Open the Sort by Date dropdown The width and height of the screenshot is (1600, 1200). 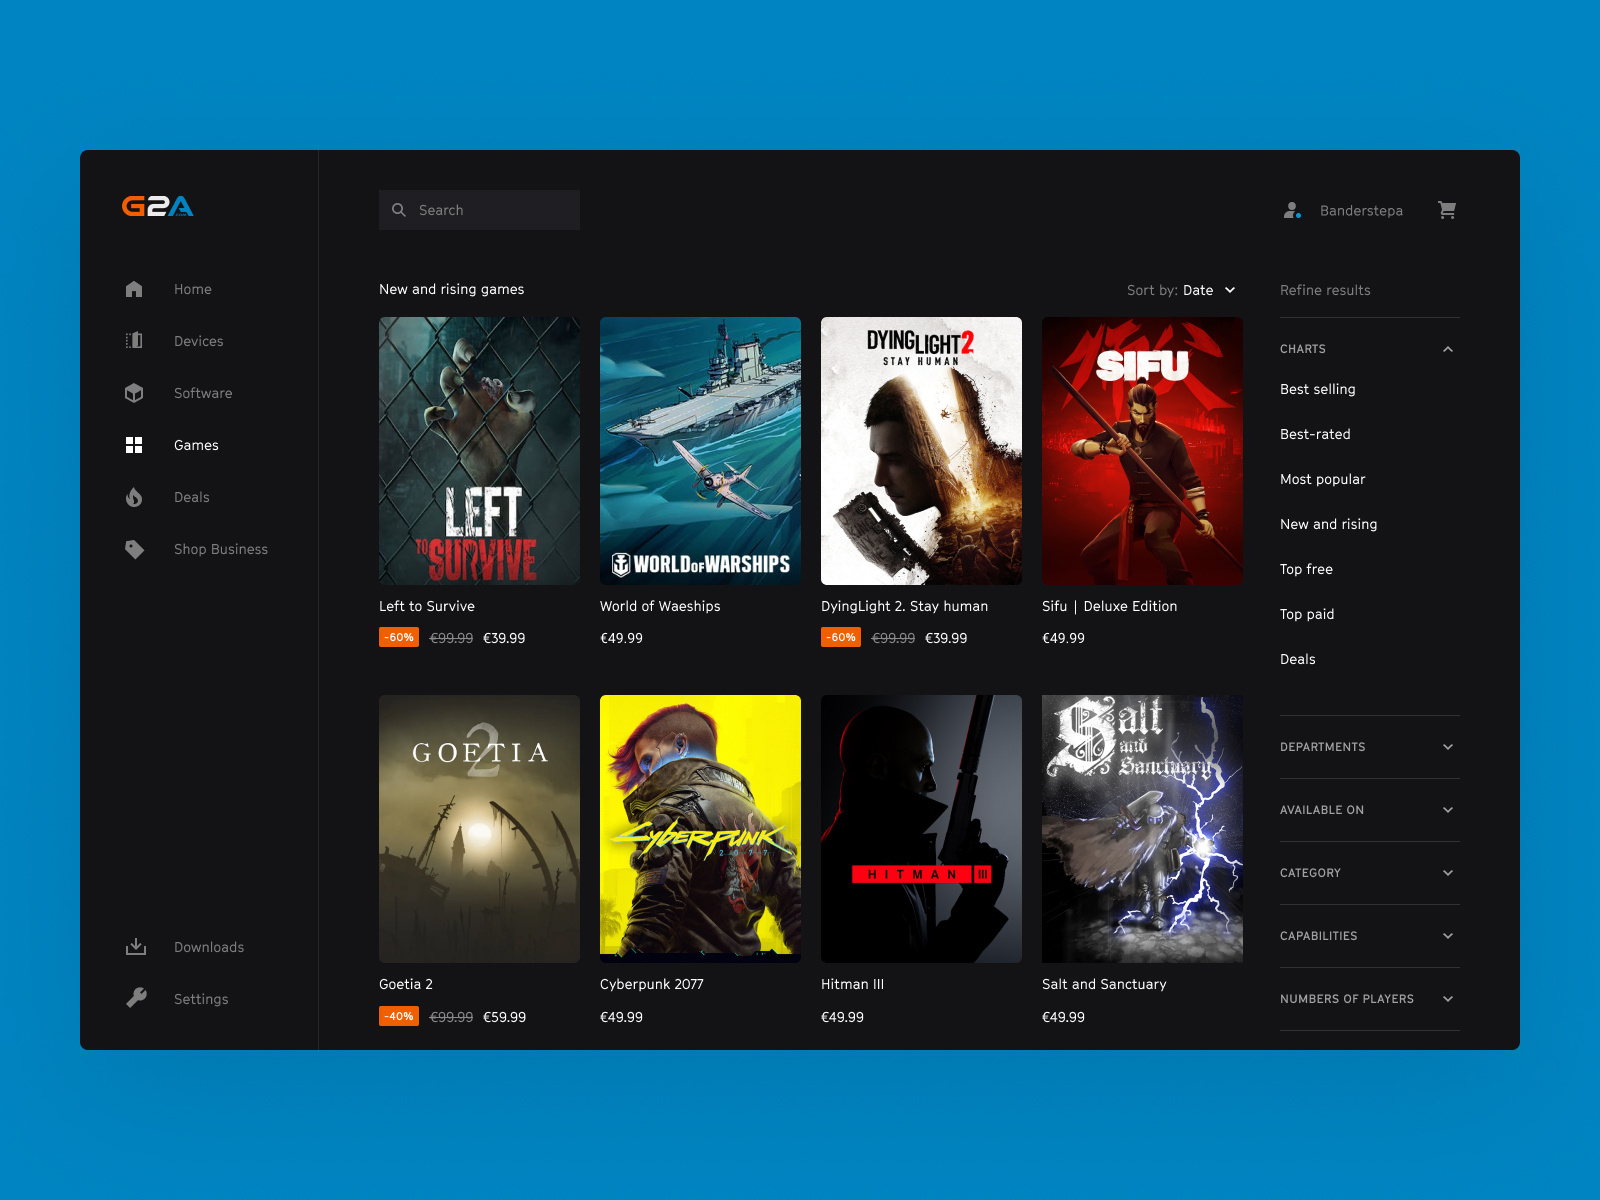(1209, 290)
